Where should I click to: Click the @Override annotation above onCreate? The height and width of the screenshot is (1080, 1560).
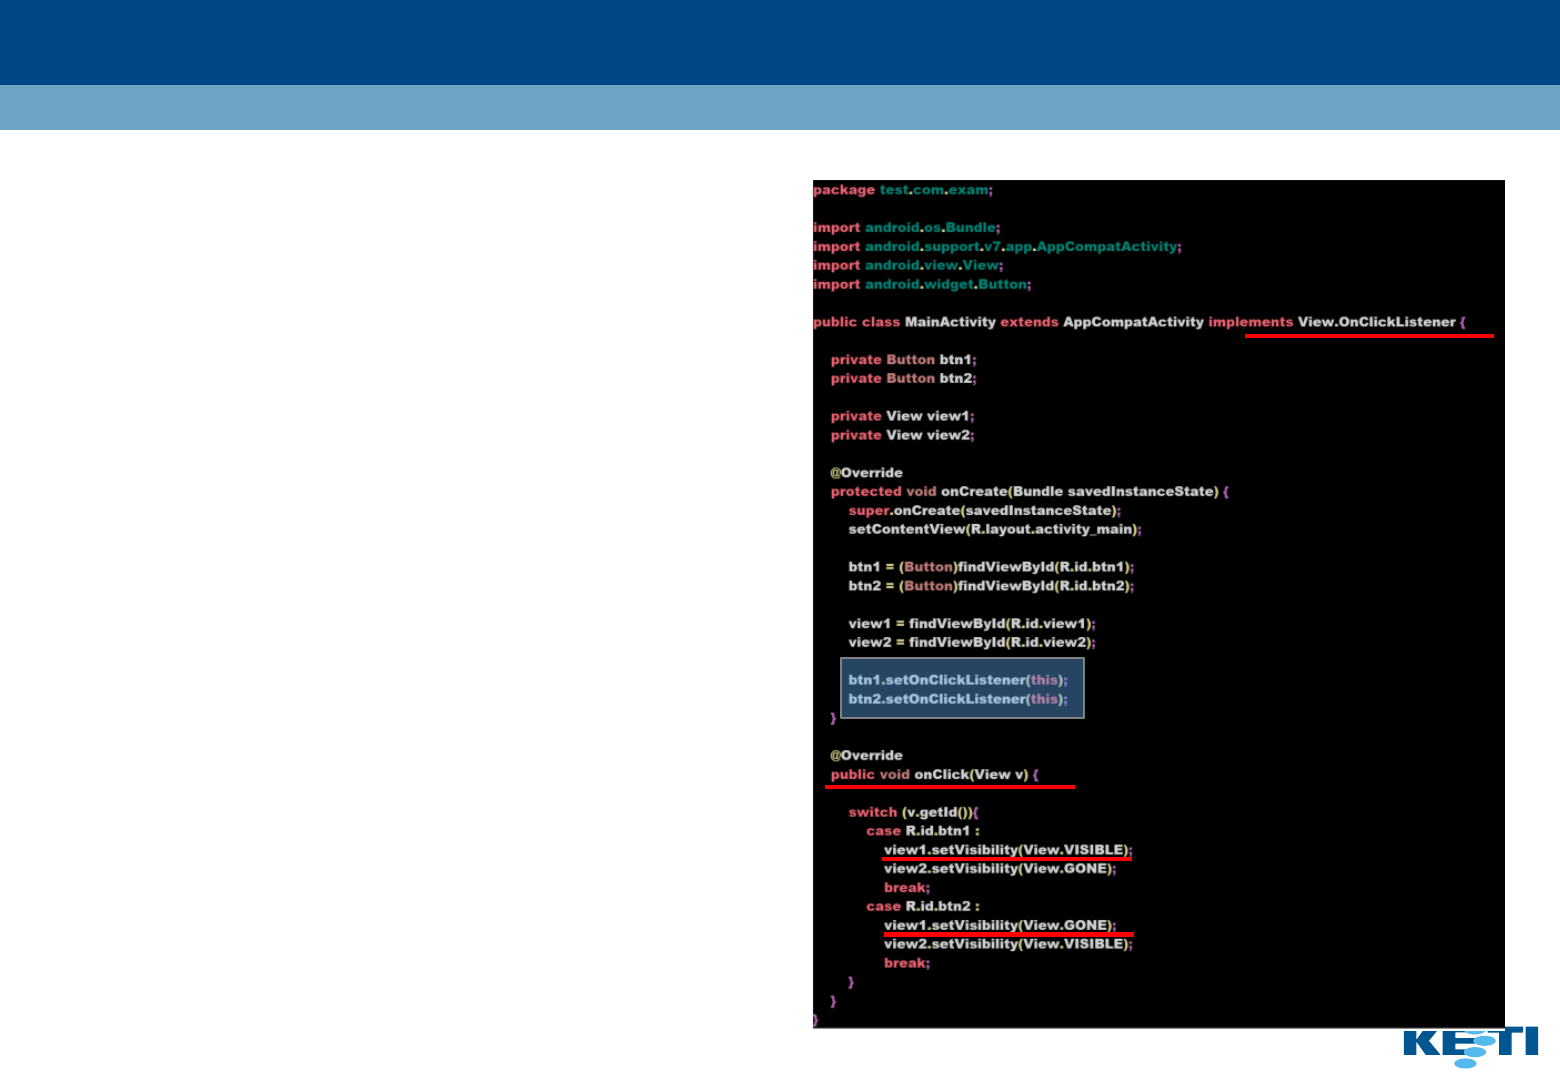coord(866,473)
